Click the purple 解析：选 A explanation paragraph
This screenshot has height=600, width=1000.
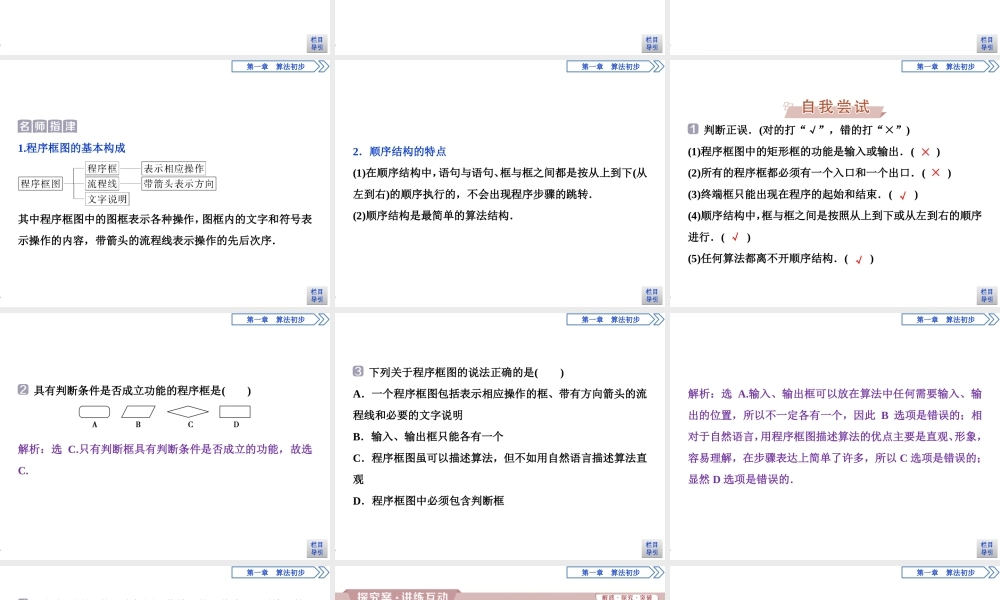point(835,436)
